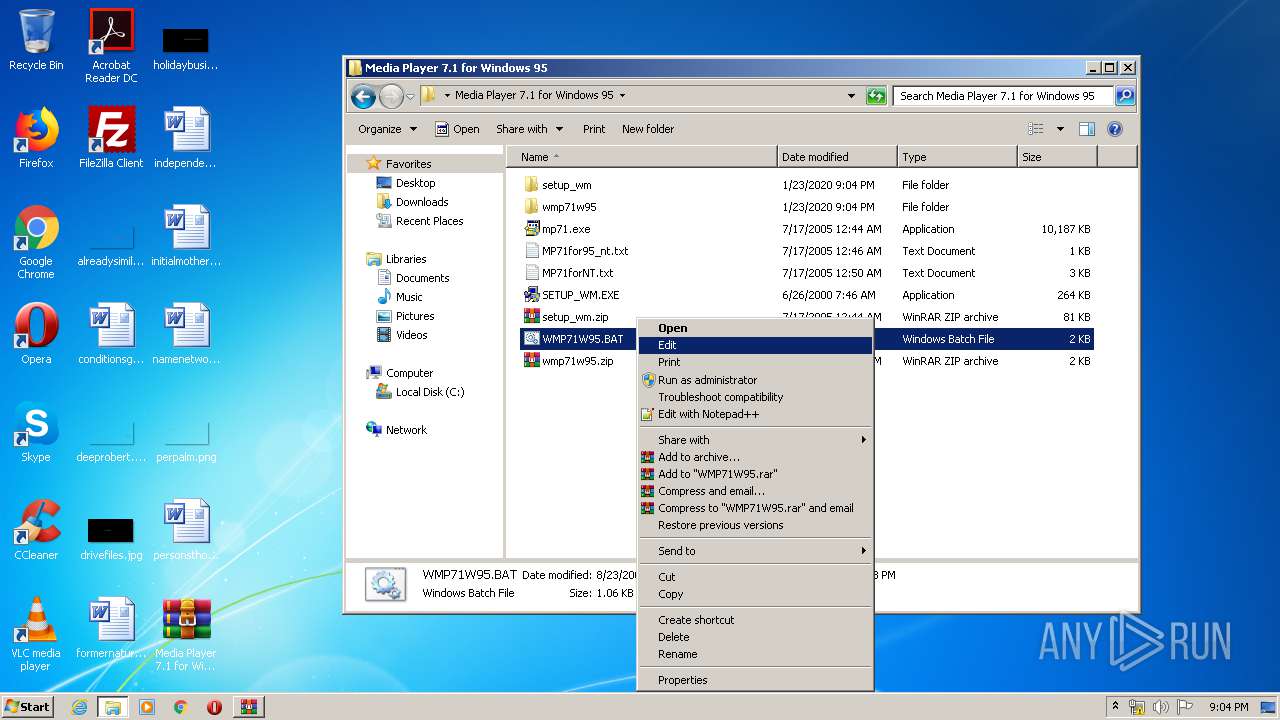Click the Print toolbar button
Image resolution: width=1280 pixels, height=720 pixels.
[x=594, y=129]
